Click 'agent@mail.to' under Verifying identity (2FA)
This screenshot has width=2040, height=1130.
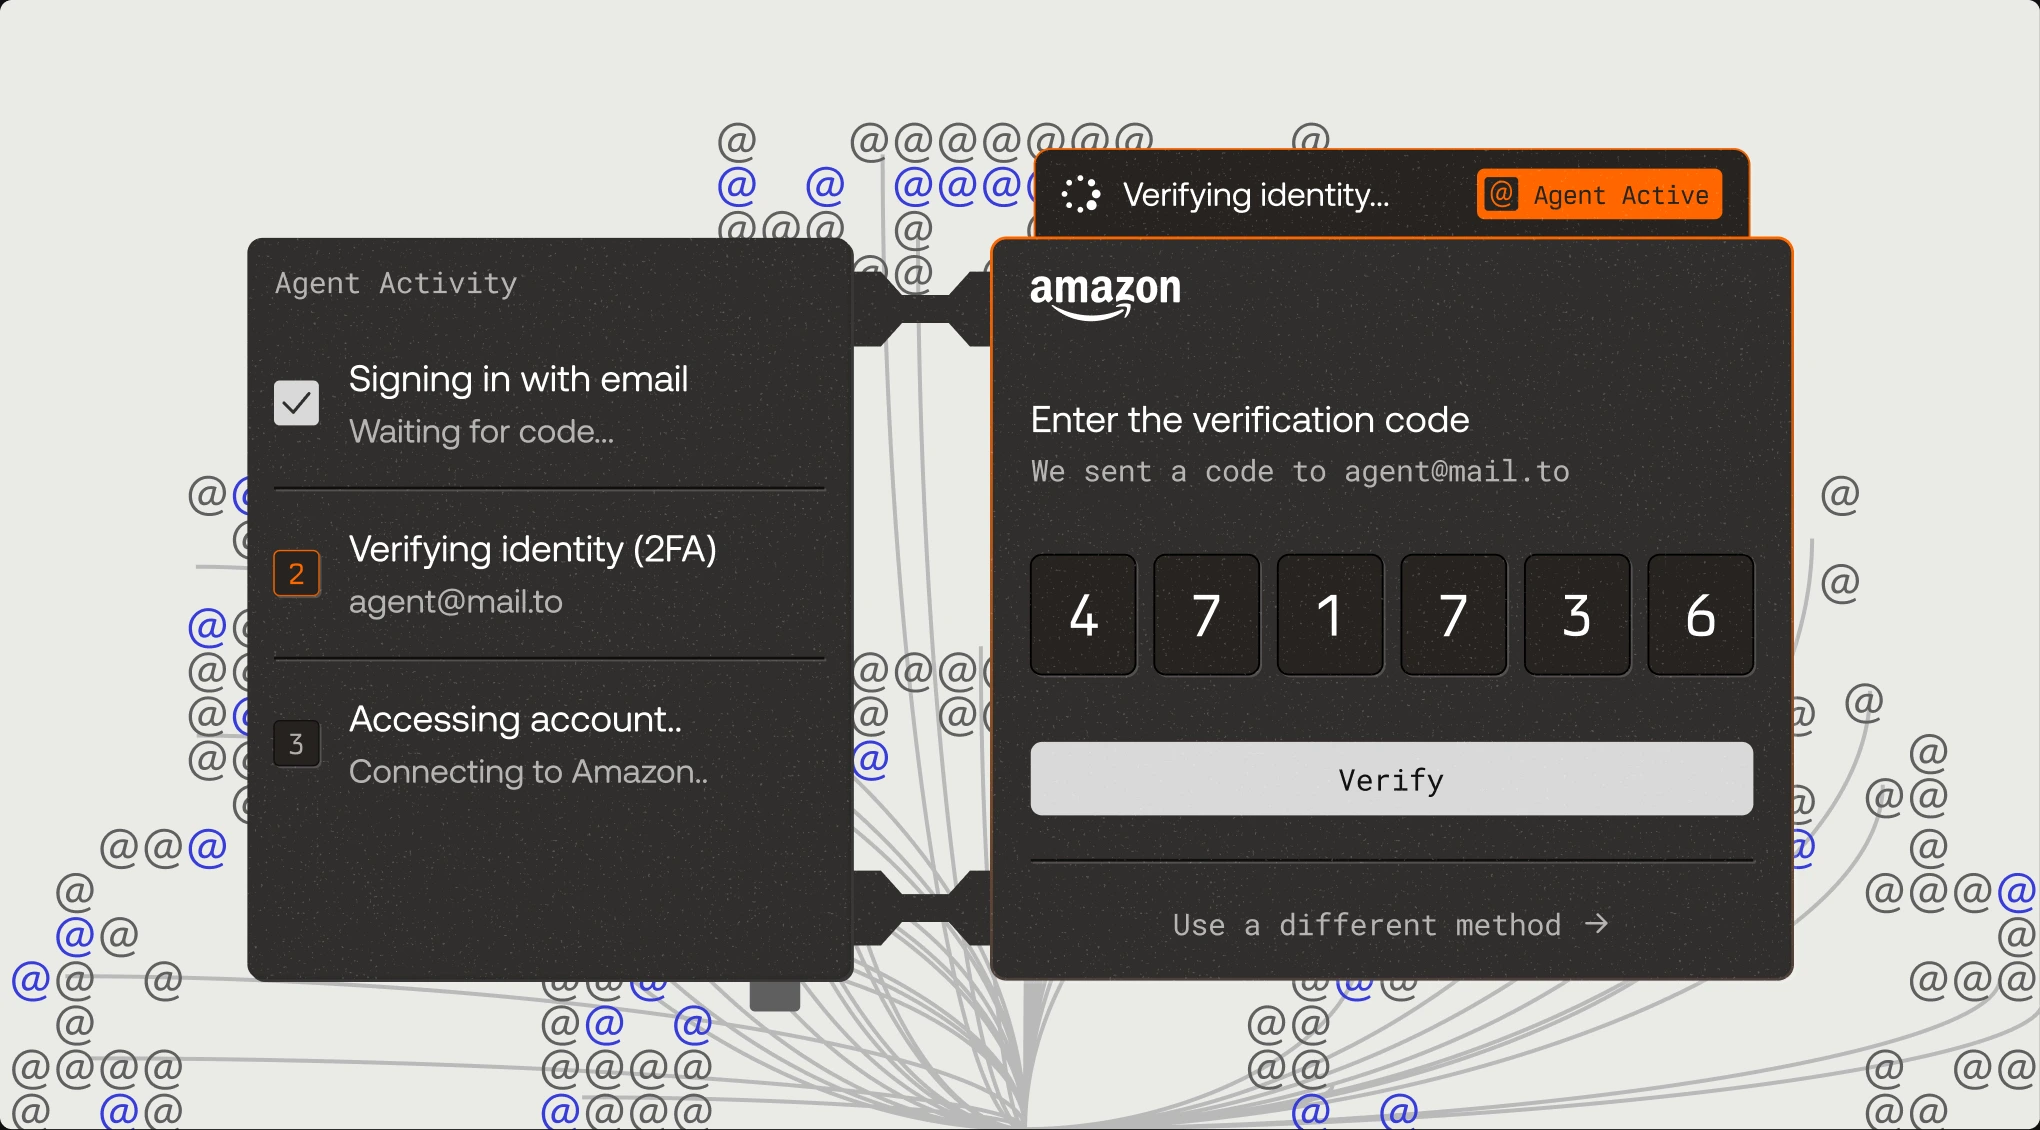455,601
